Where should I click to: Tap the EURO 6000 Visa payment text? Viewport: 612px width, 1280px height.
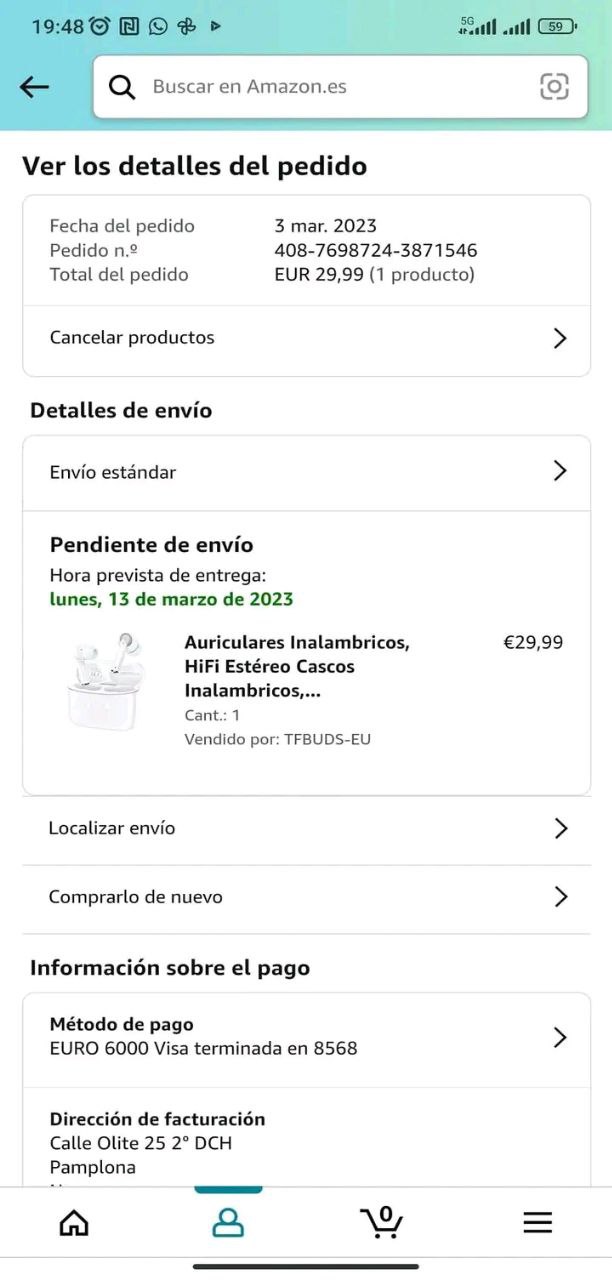[x=203, y=1048]
